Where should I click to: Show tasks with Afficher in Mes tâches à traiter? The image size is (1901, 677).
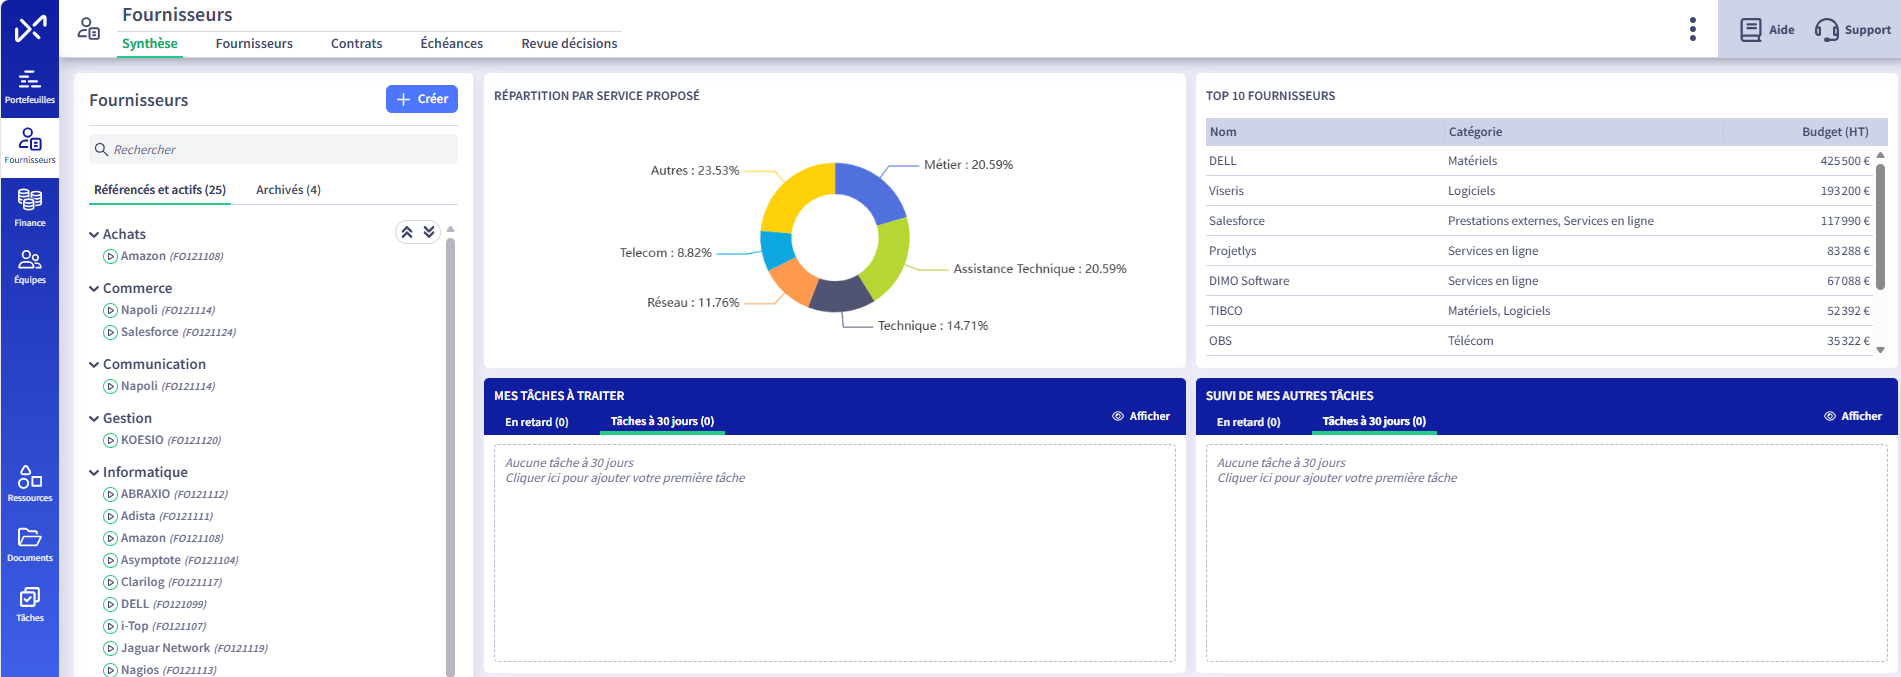(x=1141, y=416)
